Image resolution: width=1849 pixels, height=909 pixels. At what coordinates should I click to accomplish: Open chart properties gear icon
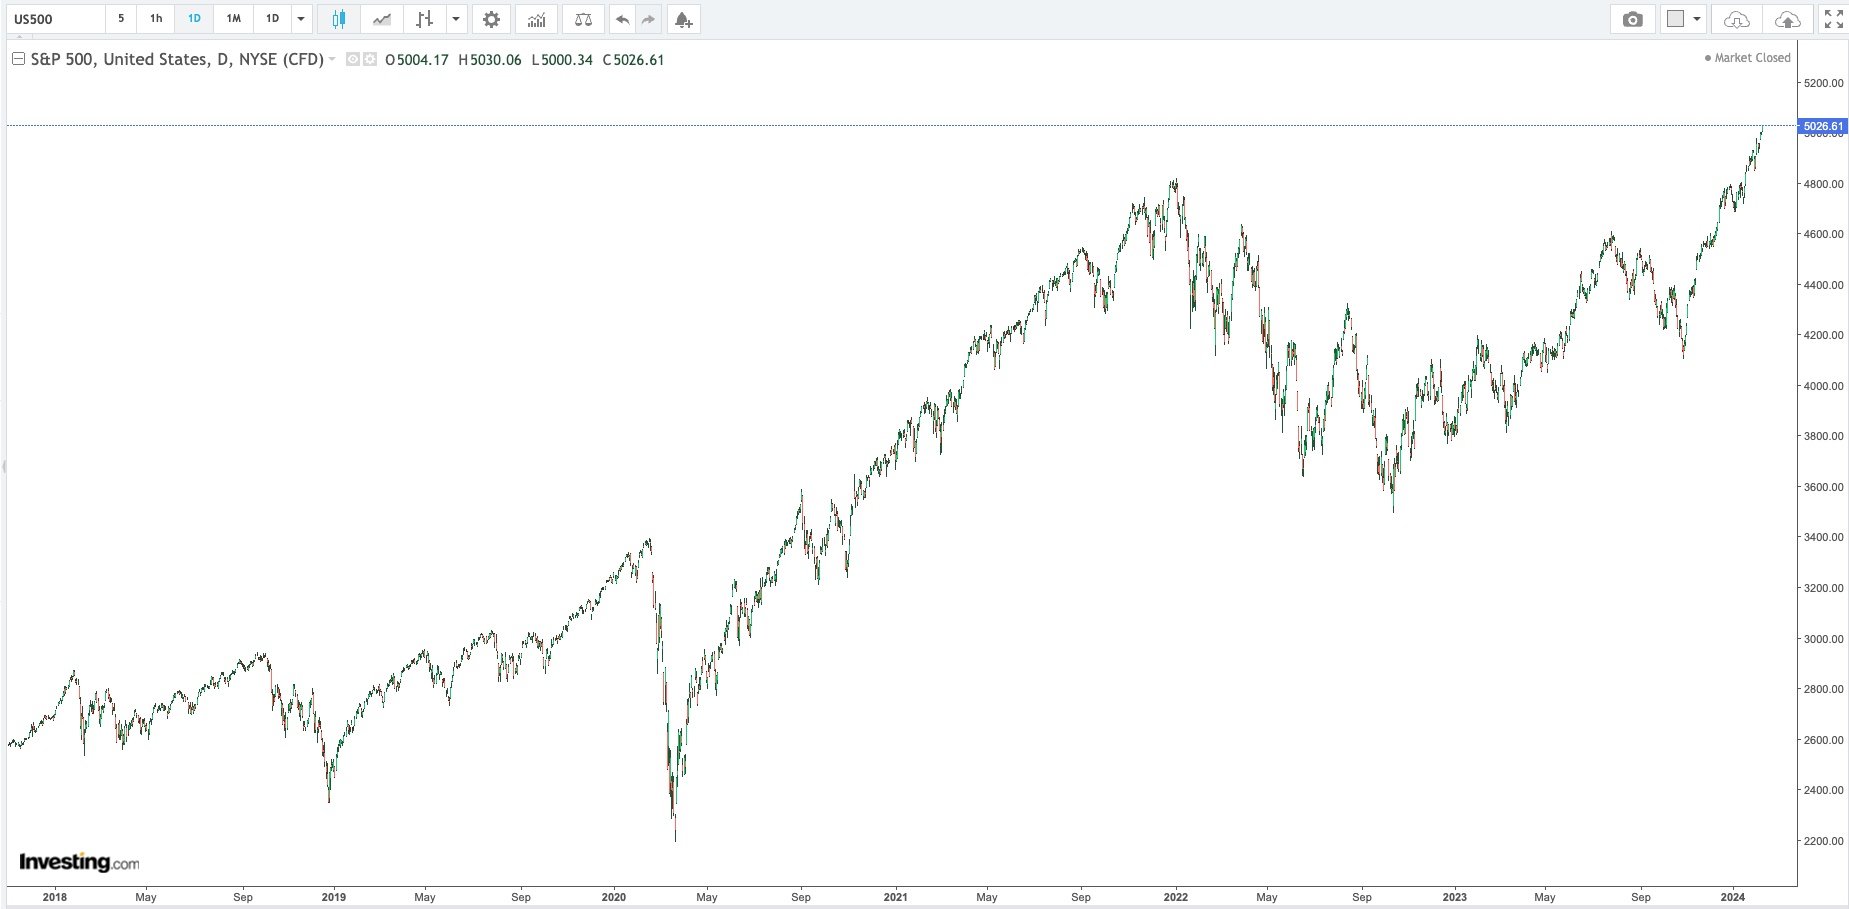pos(491,19)
